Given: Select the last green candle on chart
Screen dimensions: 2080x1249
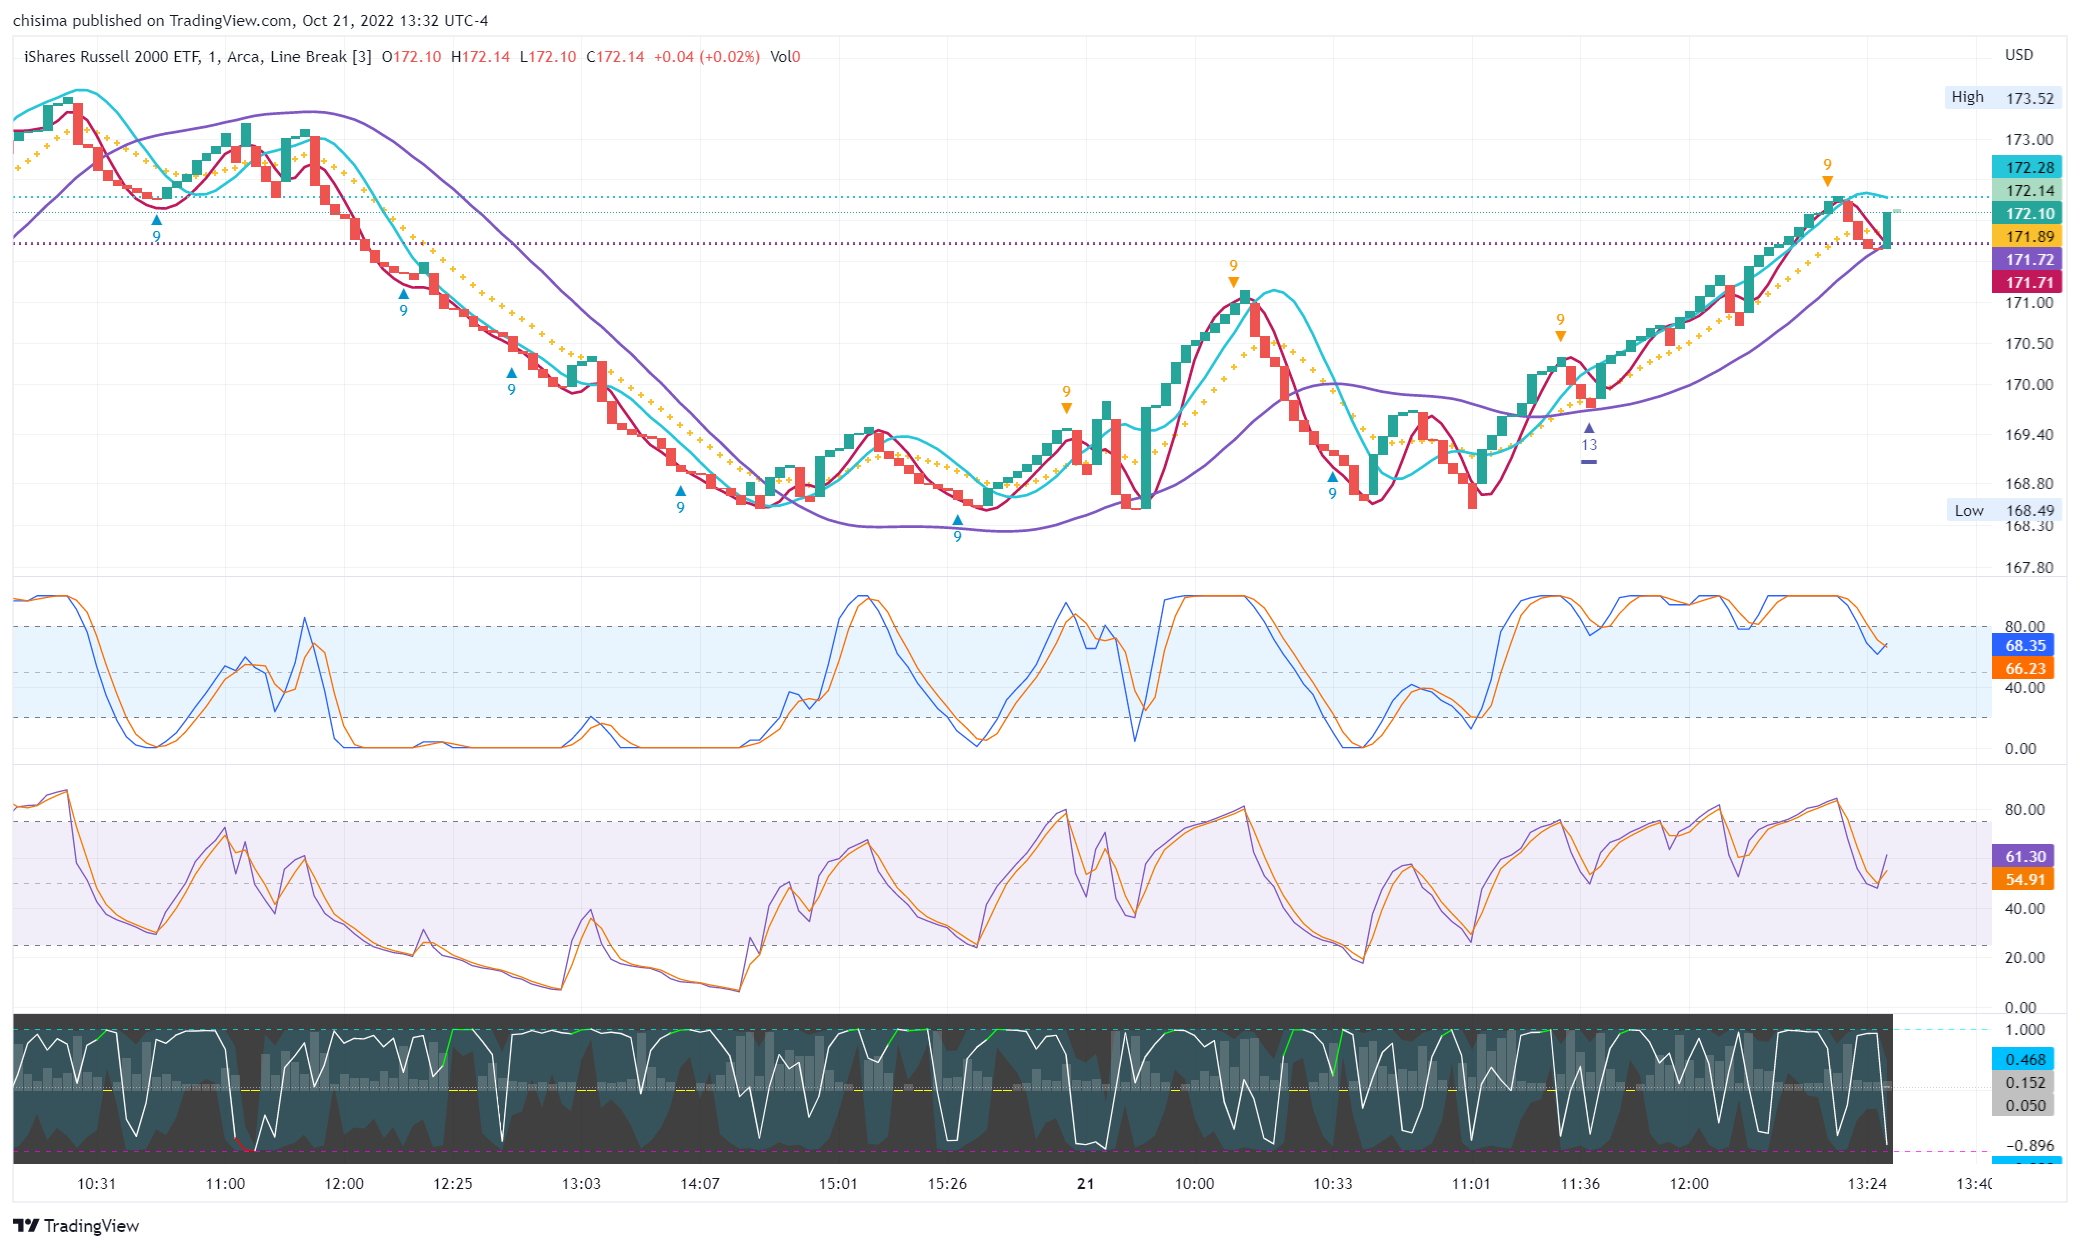Looking at the screenshot, I should 1886,229.
